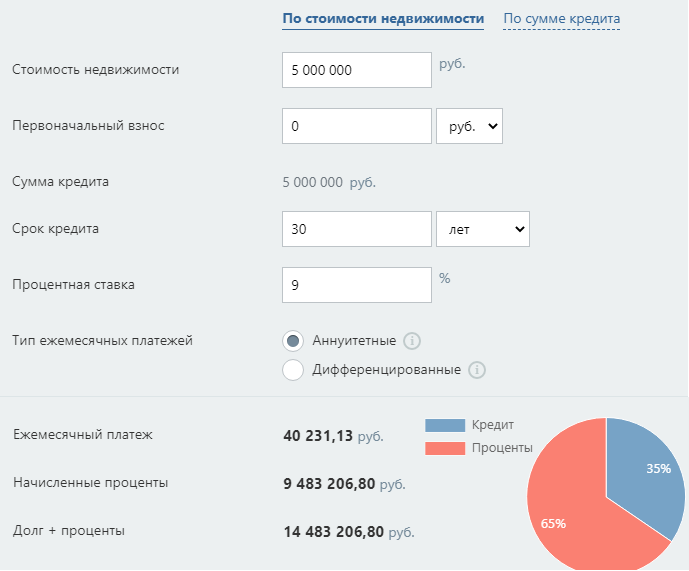
Task: Switch to По сумме кредита tab
Action: pyautogui.click(x=561, y=18)
